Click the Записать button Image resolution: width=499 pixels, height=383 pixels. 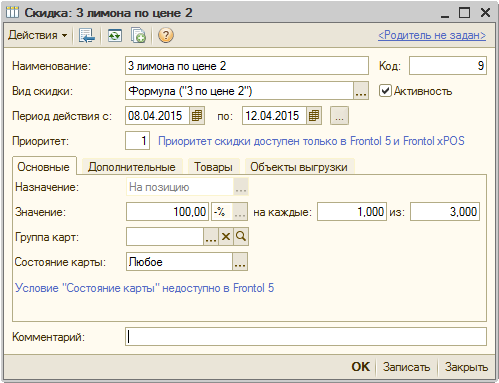[x=406, y=367]
